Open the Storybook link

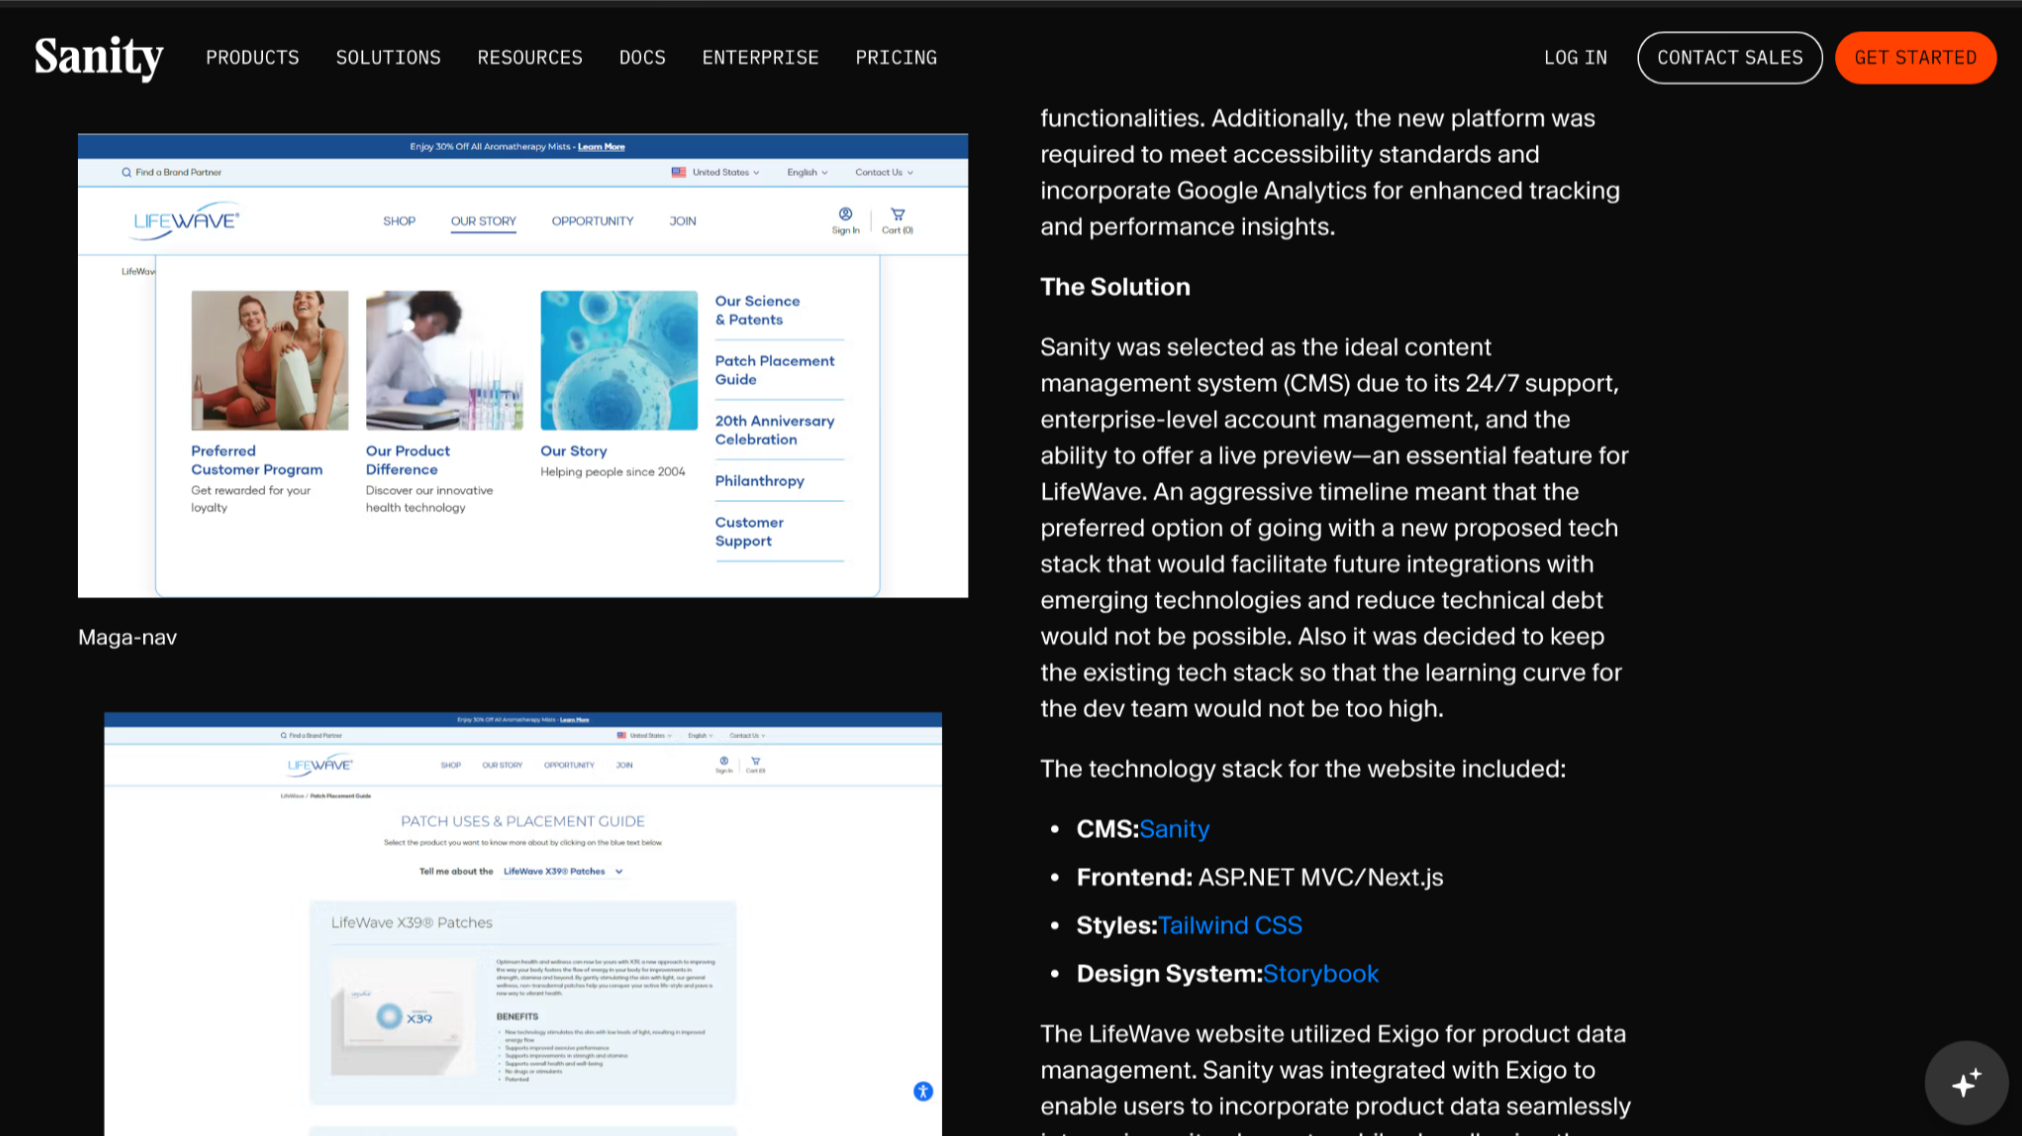(1320, 973)
